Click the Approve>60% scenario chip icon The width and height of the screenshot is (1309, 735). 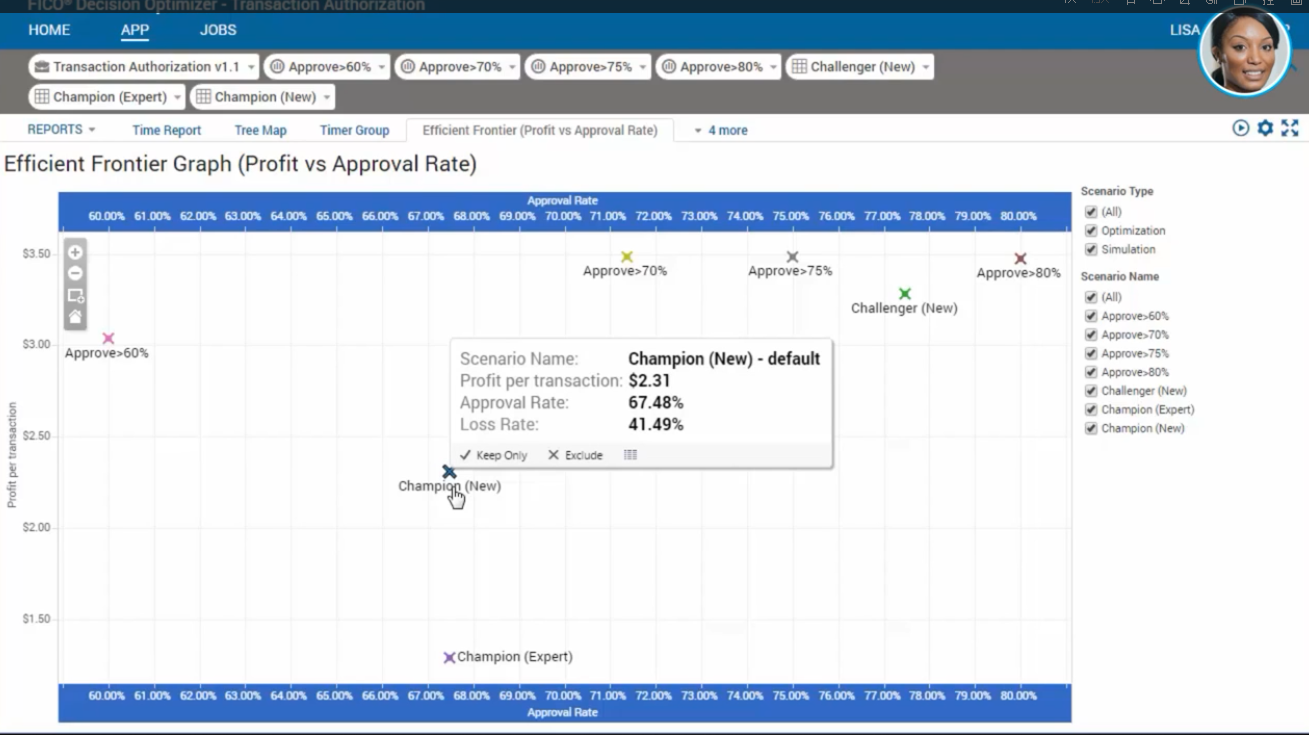(277, 67)
